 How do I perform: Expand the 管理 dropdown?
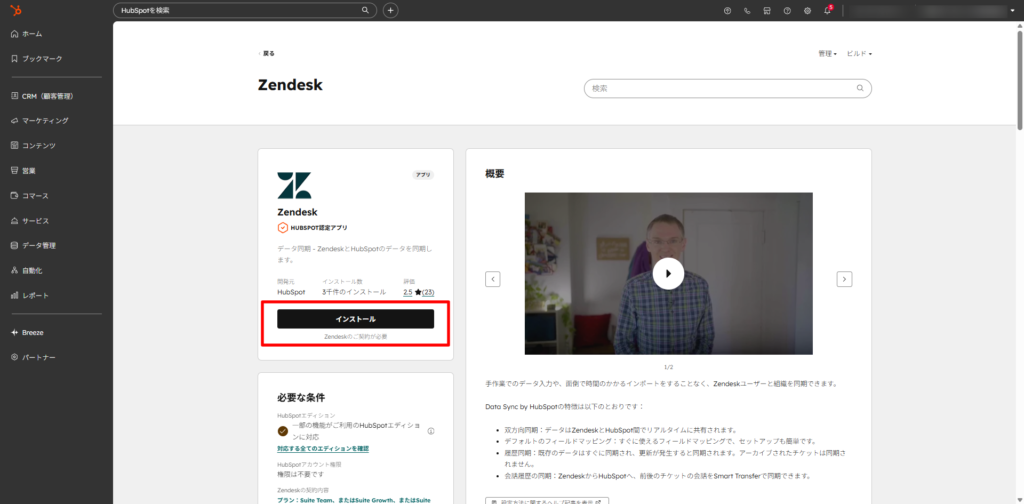[827, 54]
